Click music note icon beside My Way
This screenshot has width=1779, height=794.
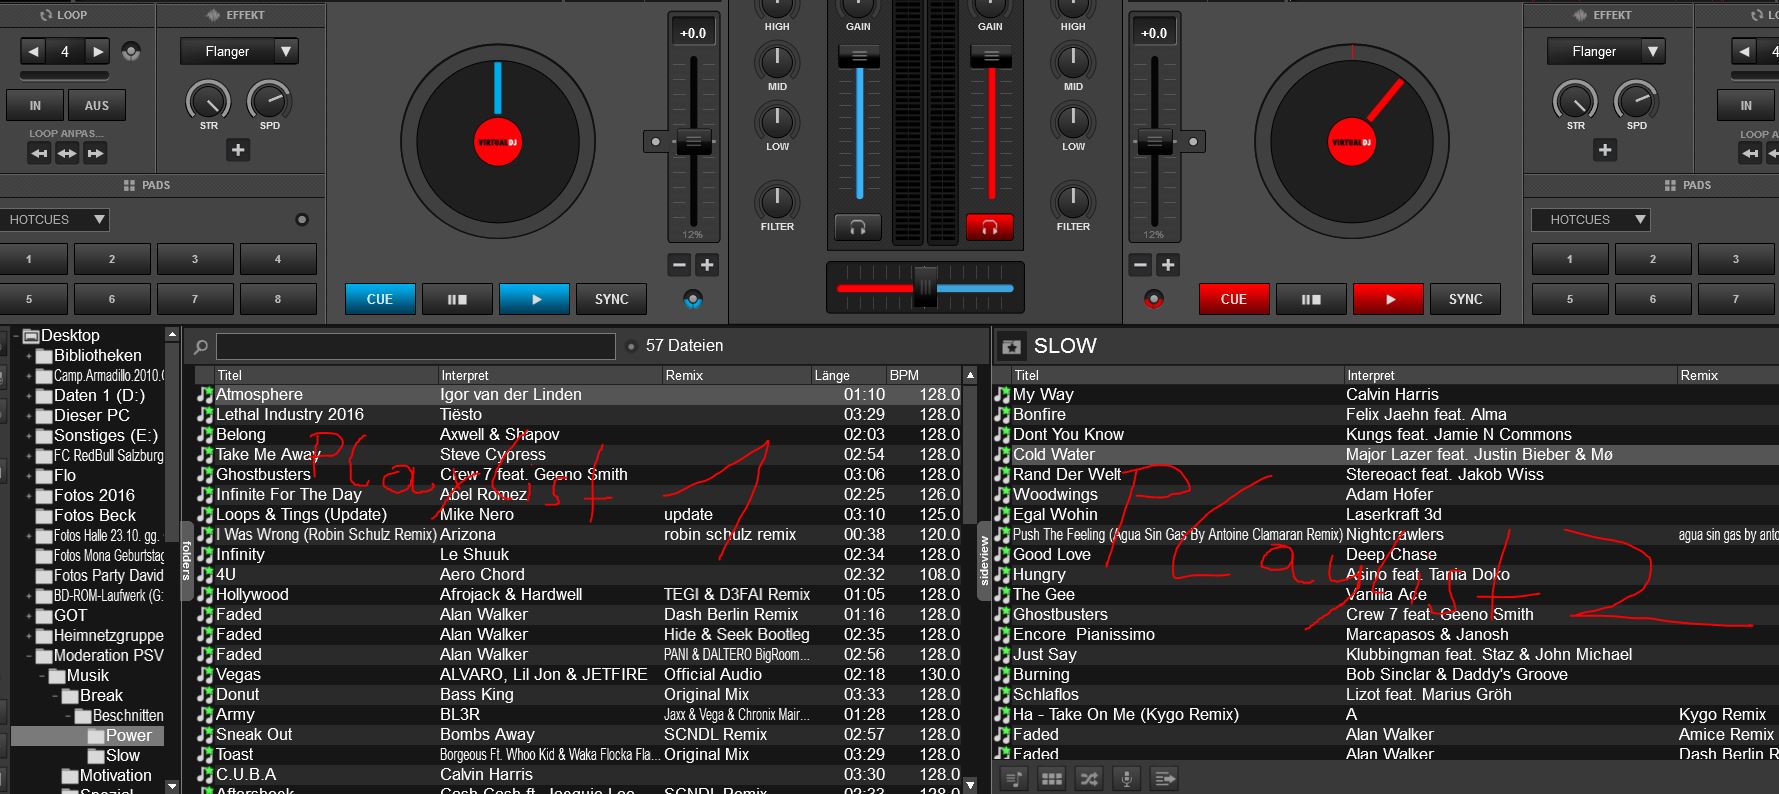[x=1002, y=395]
